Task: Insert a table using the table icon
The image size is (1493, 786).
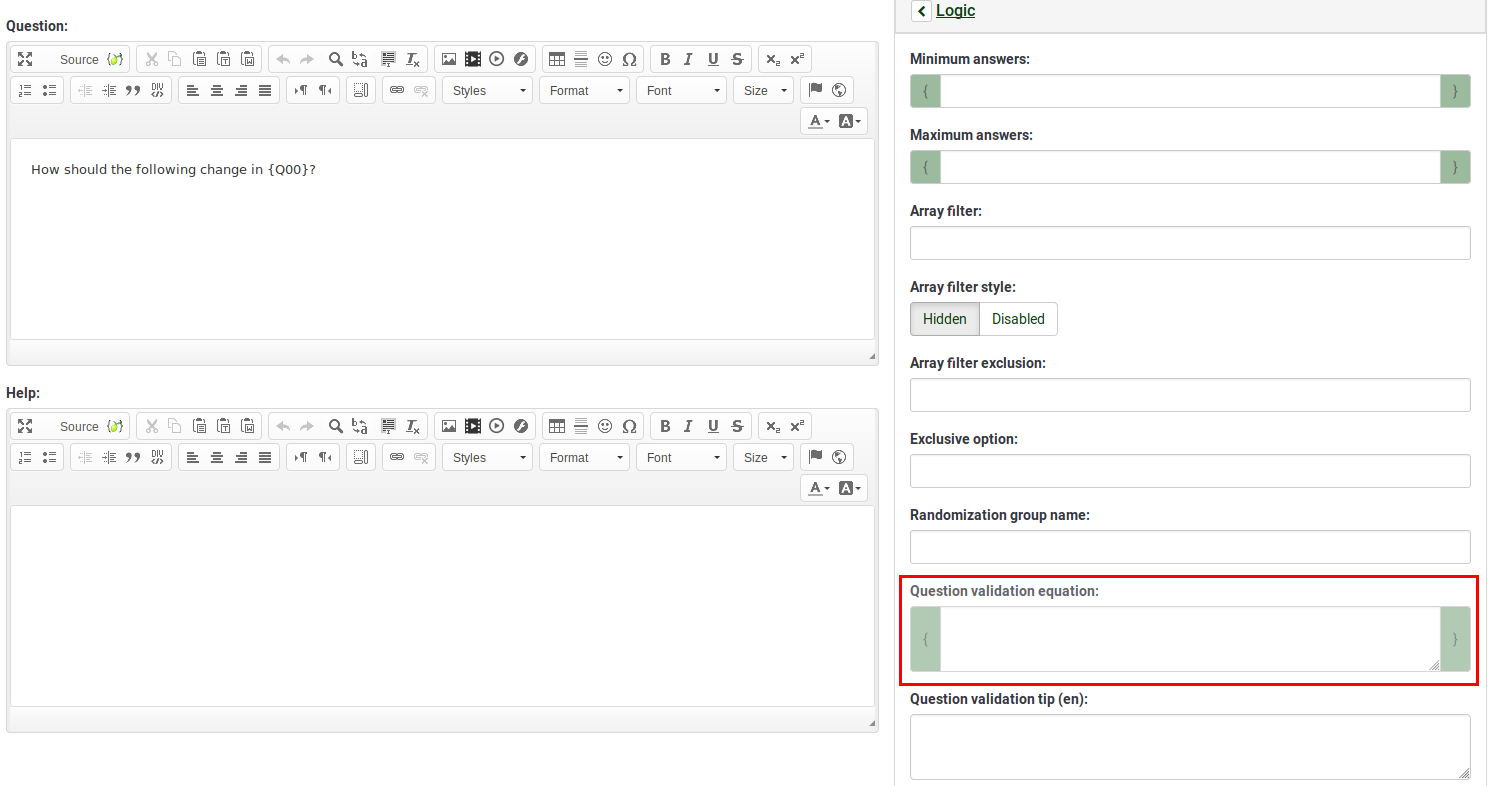Action: 557,59
